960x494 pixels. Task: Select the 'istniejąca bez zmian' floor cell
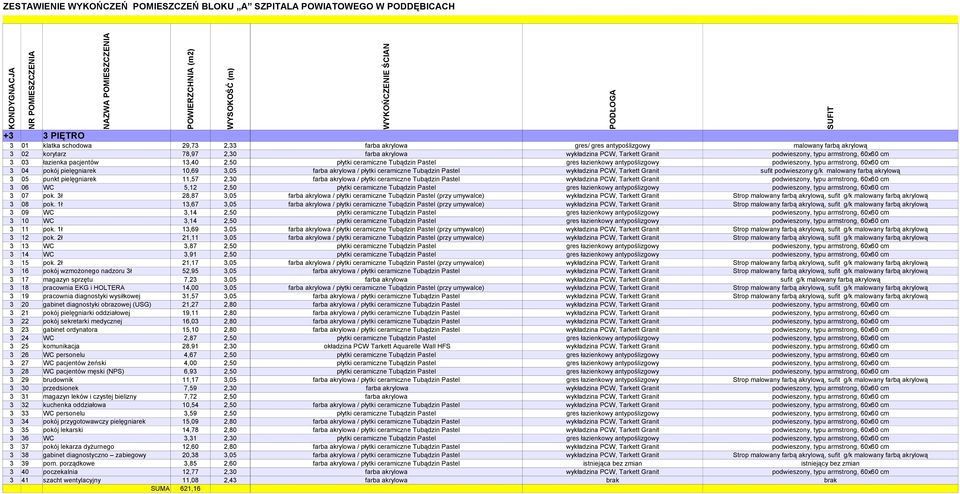pos(612,463)
